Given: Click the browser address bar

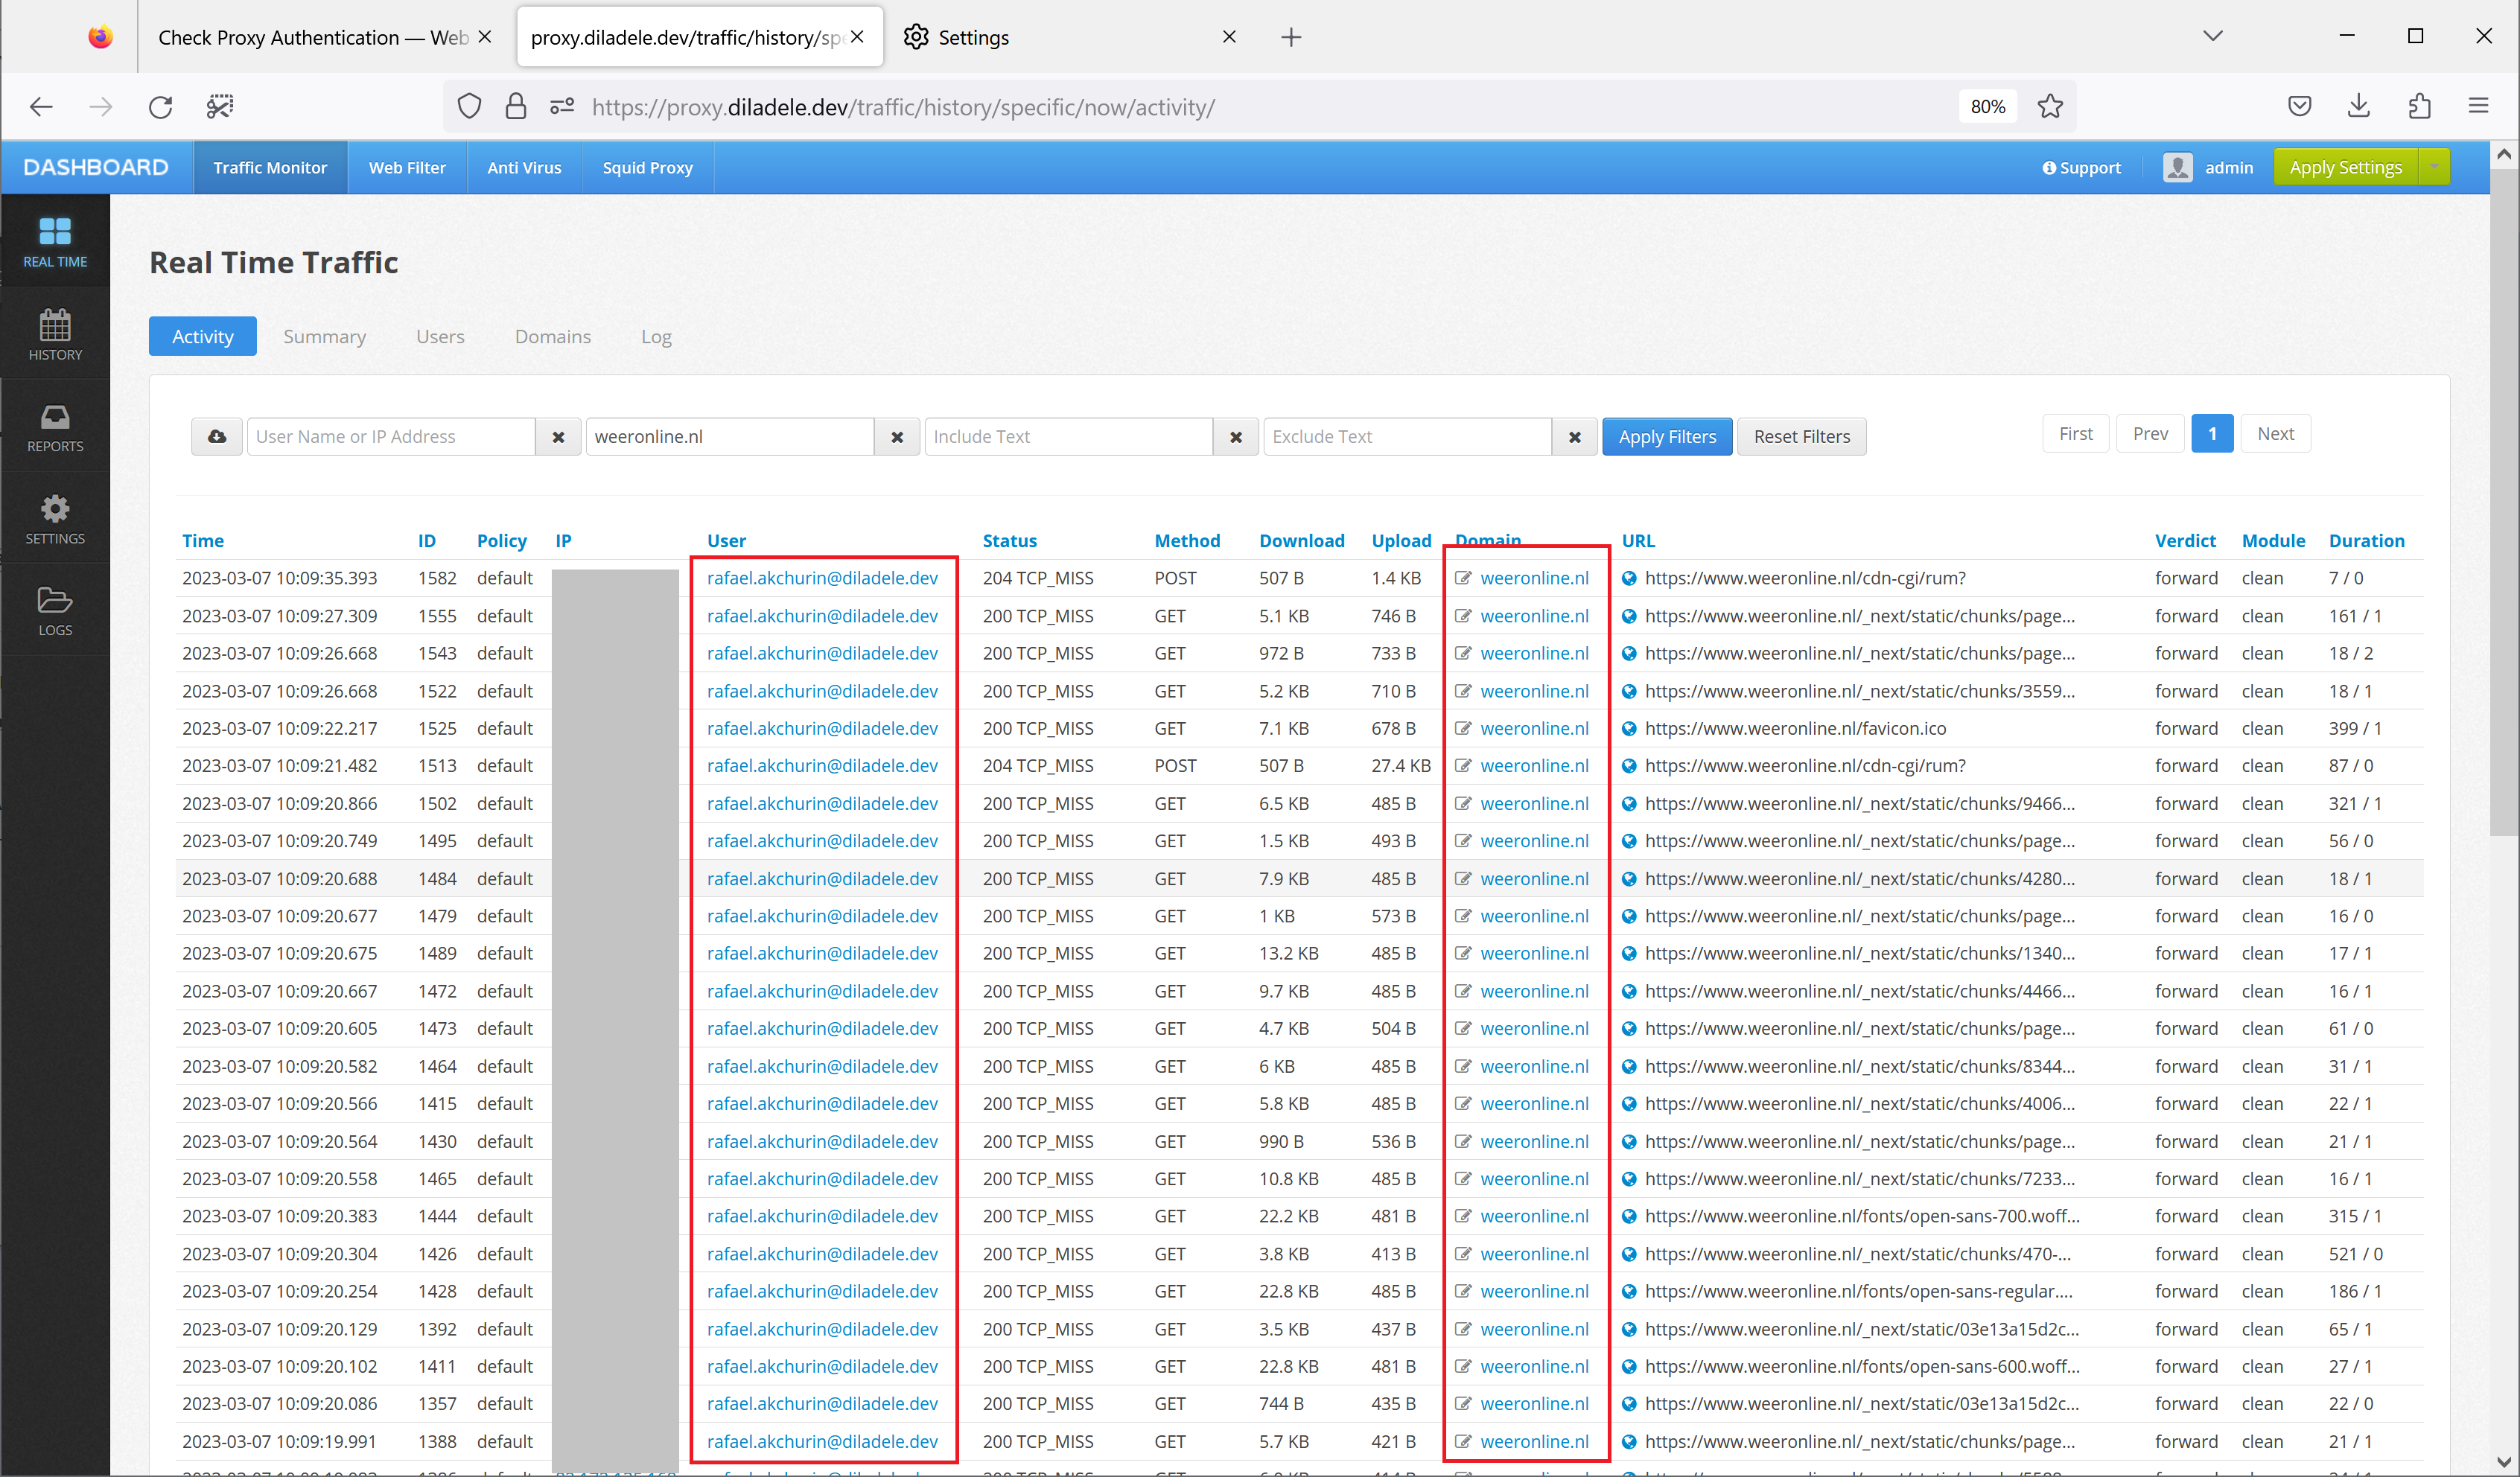Looking at the screenshot, I should [1260, 107].
